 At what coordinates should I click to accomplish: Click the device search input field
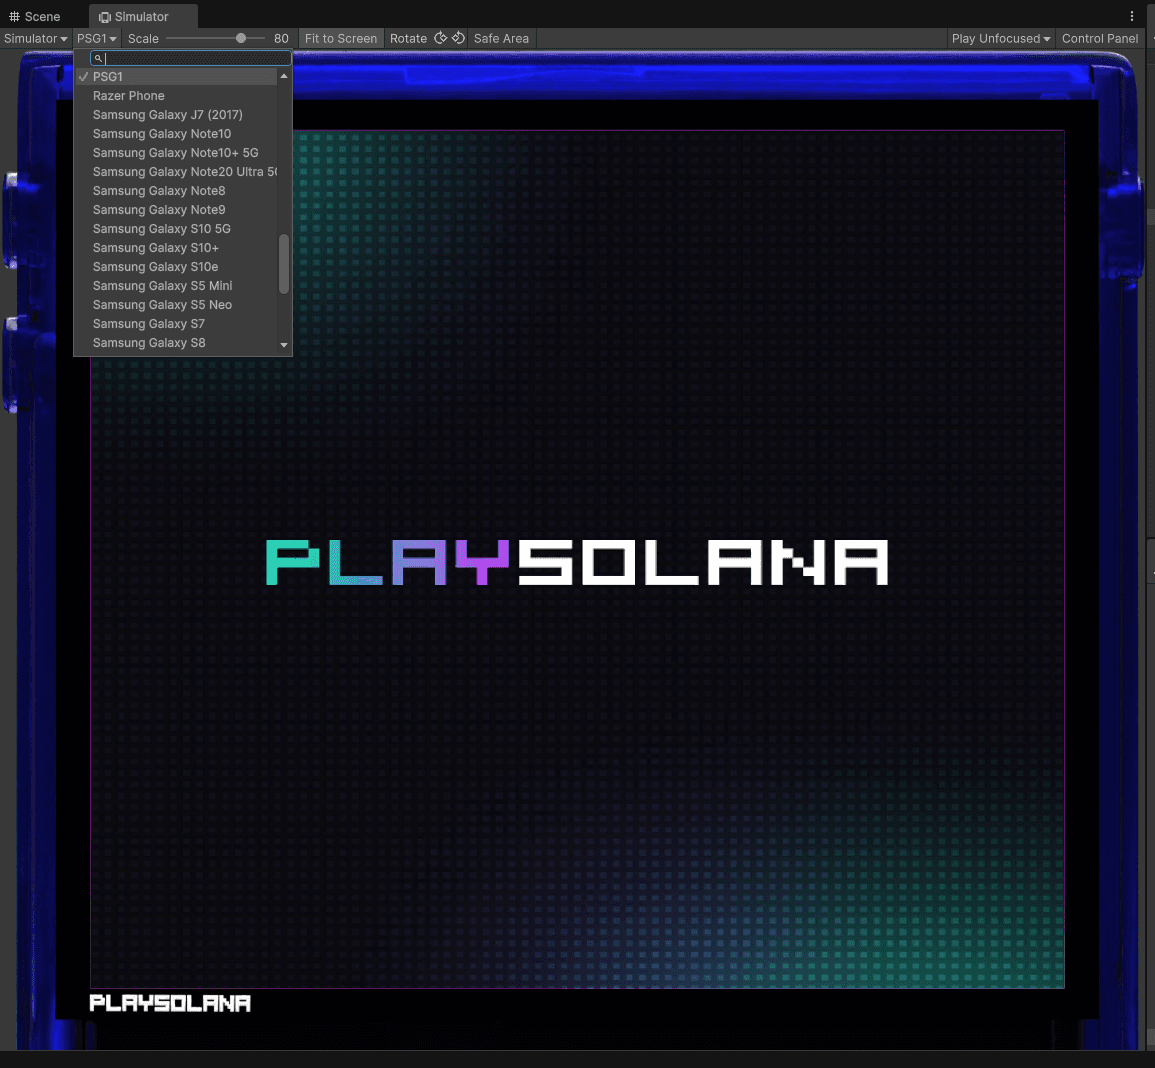point(197,59)
